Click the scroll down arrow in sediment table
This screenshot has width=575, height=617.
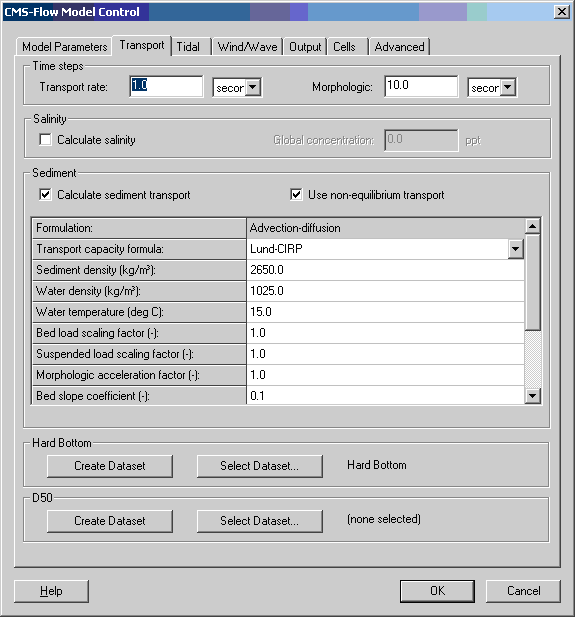[x=532, y=396]
